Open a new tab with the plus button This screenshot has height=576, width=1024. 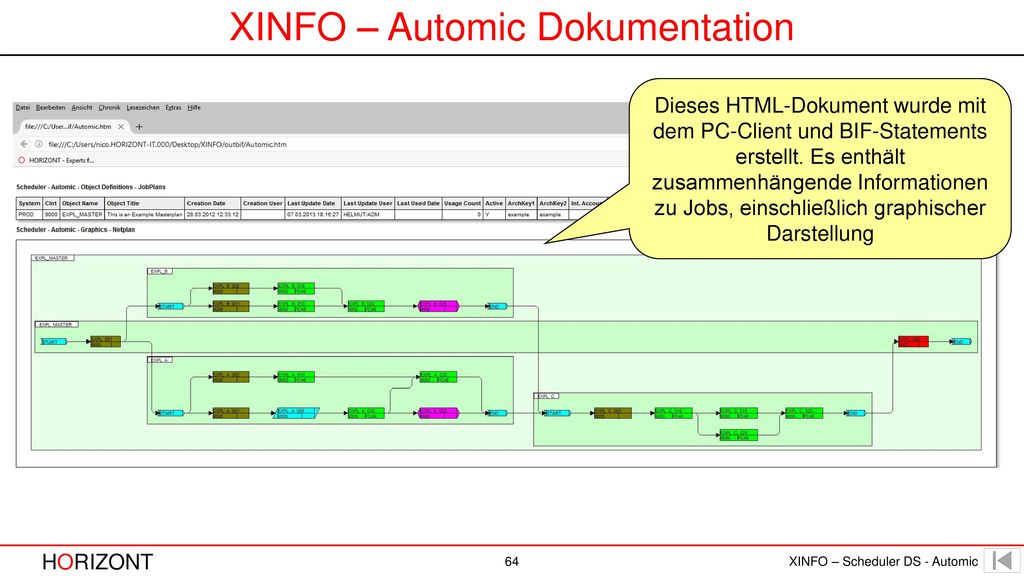(x=139, y=127)
